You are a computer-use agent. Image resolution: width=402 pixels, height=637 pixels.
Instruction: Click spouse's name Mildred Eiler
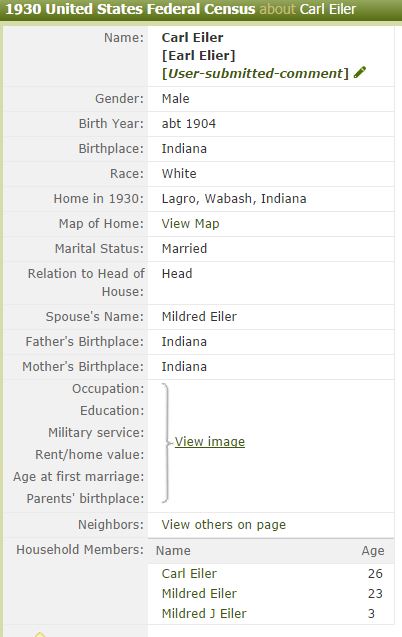[199, 316]
